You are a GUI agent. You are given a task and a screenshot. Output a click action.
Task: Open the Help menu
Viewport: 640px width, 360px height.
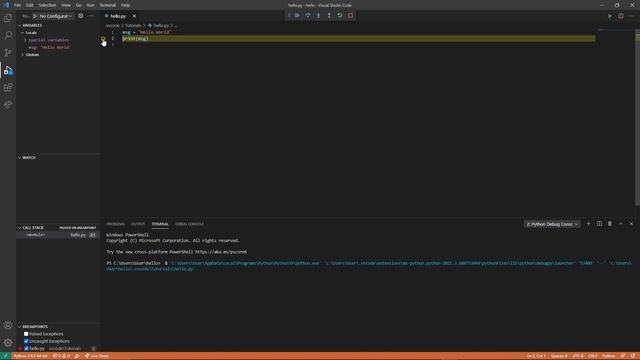pos(125,5)
